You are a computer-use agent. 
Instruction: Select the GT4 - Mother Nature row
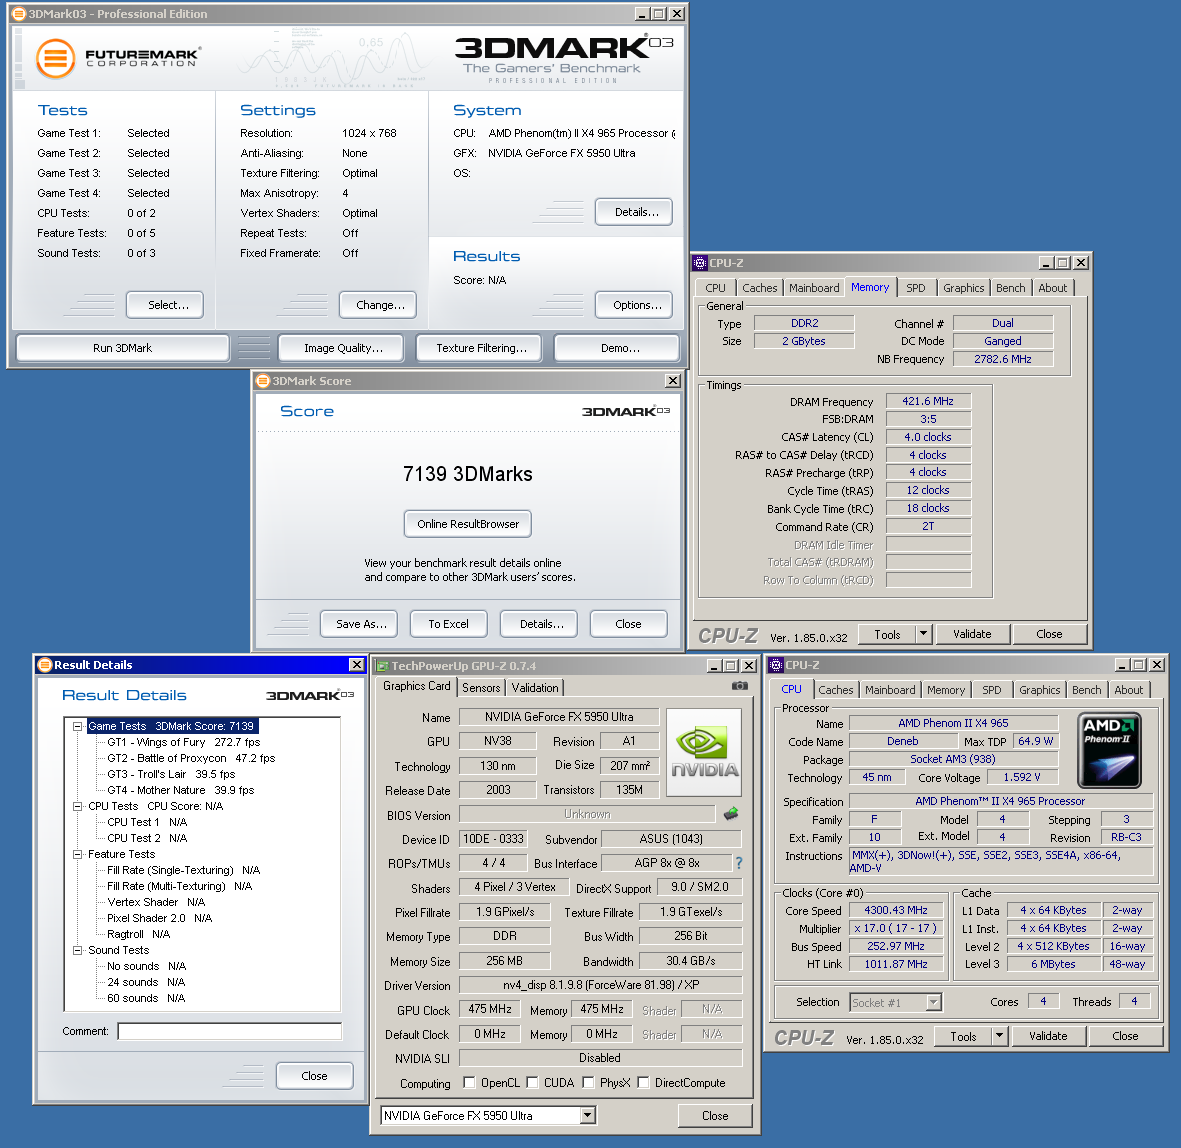pos(181,790)
